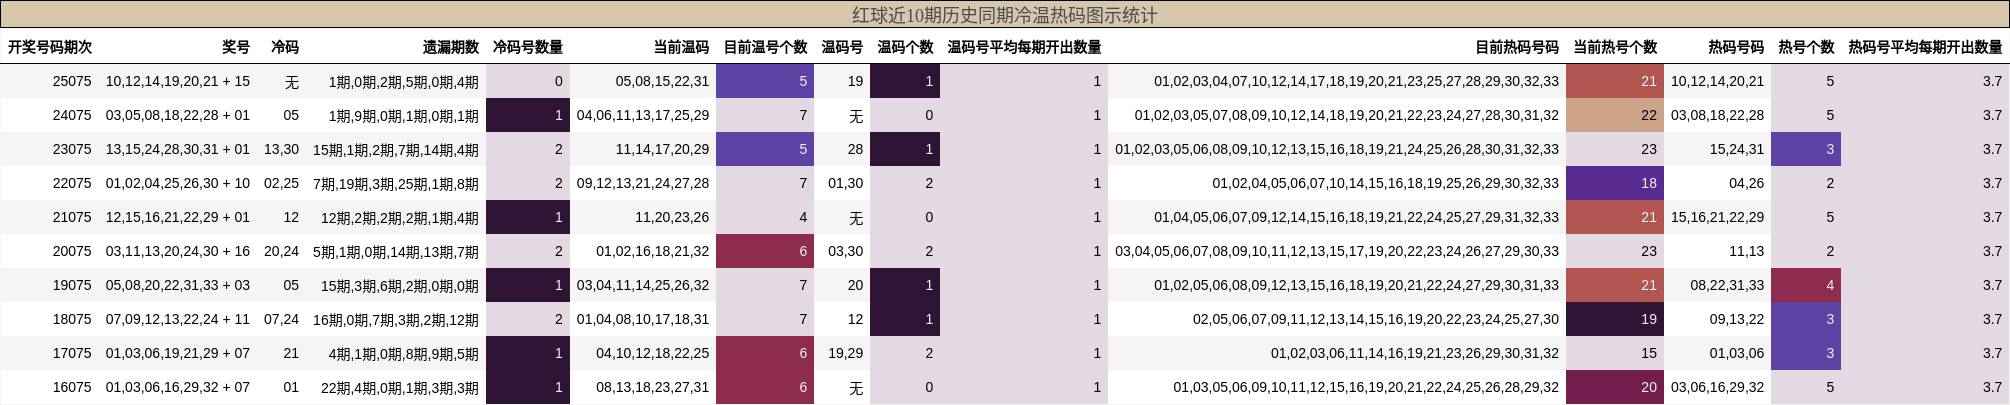
Task: Select warm codes 05,08,15,22,31
Action: tap(662, 81)
